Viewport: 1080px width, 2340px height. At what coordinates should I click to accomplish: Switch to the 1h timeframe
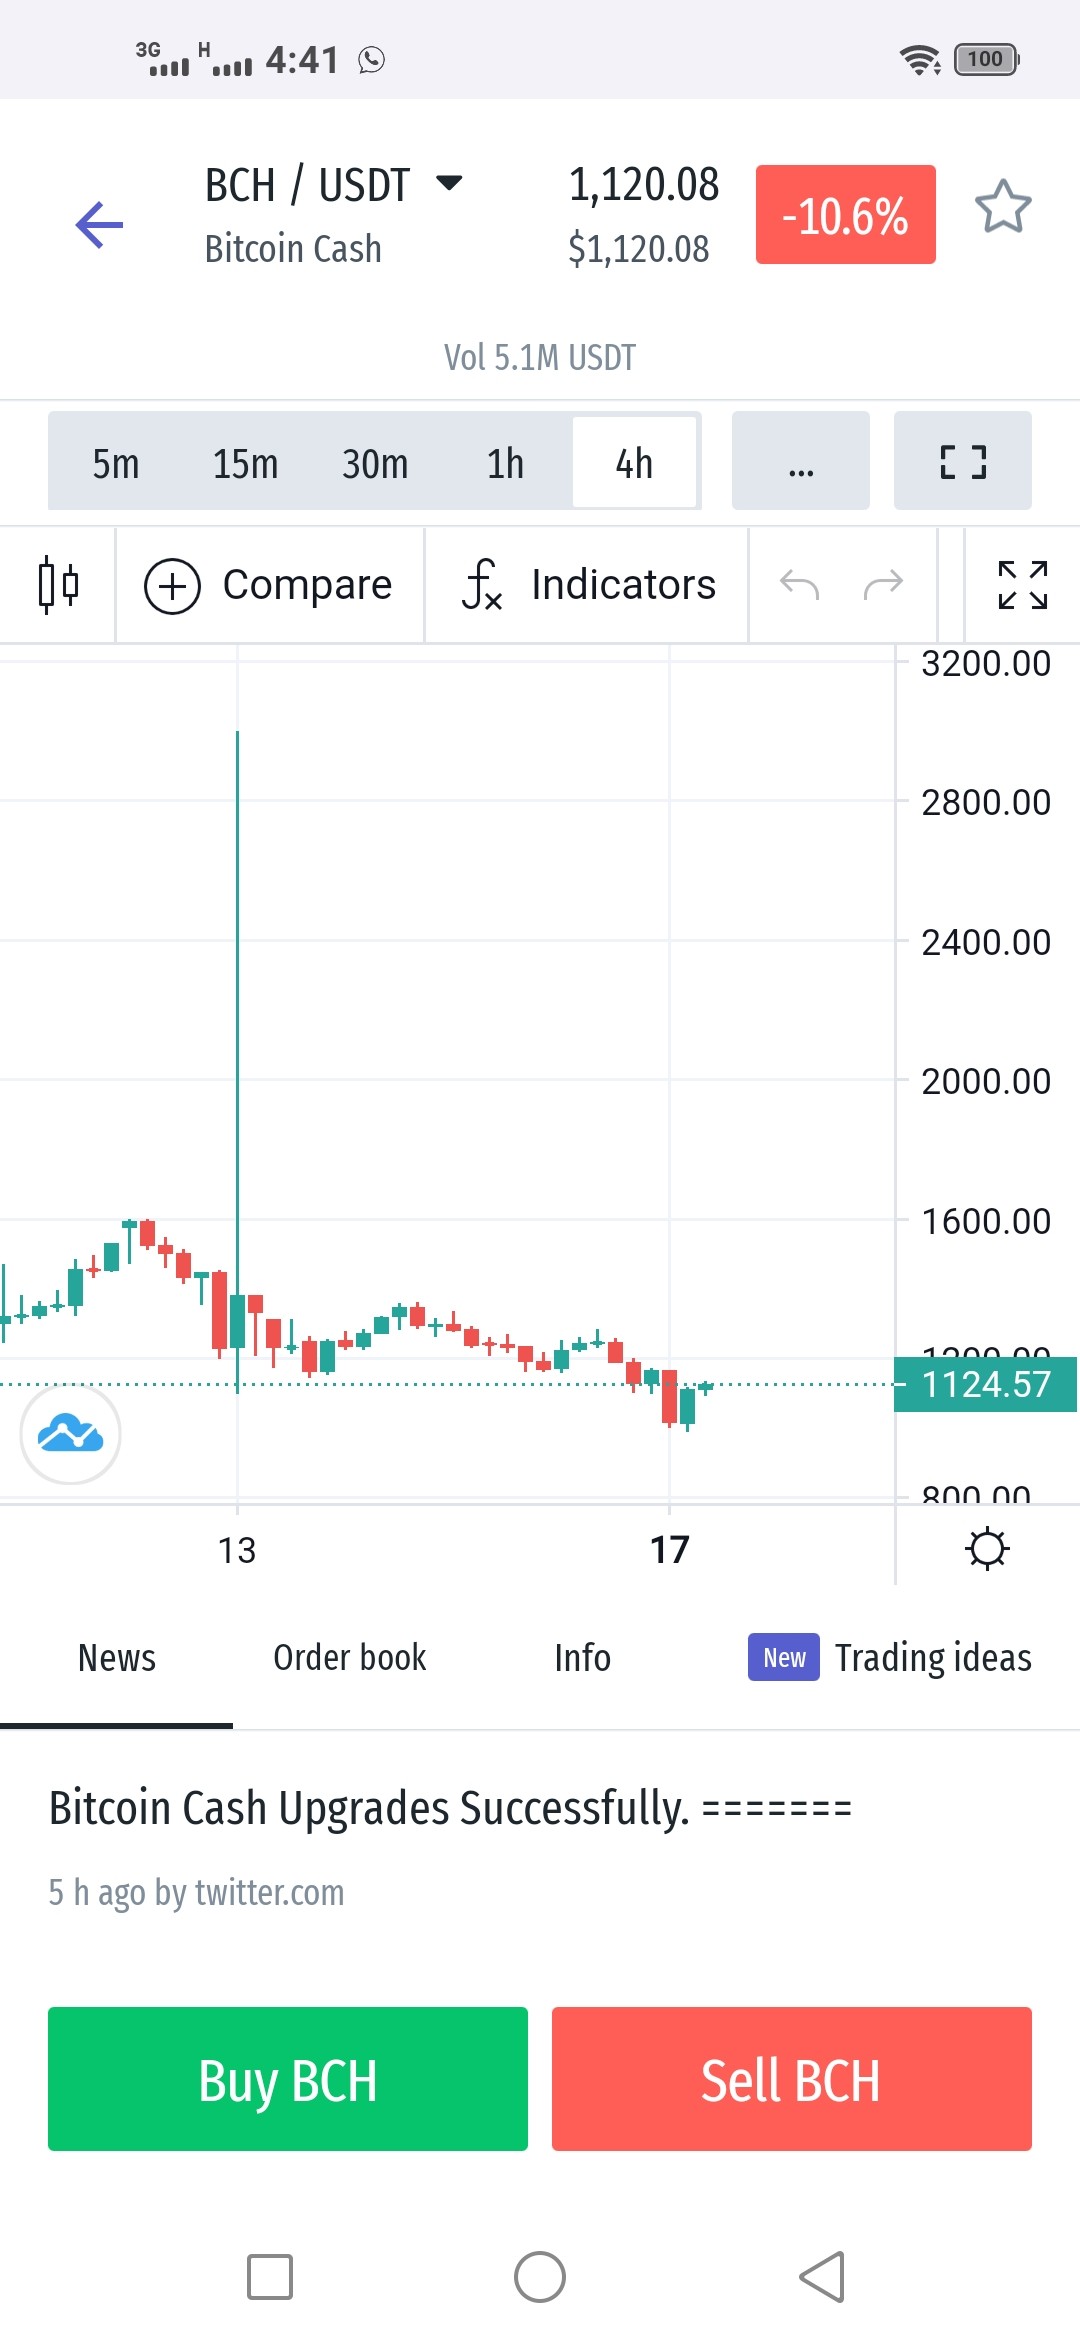pyautogui.click(x=505, y=464)
